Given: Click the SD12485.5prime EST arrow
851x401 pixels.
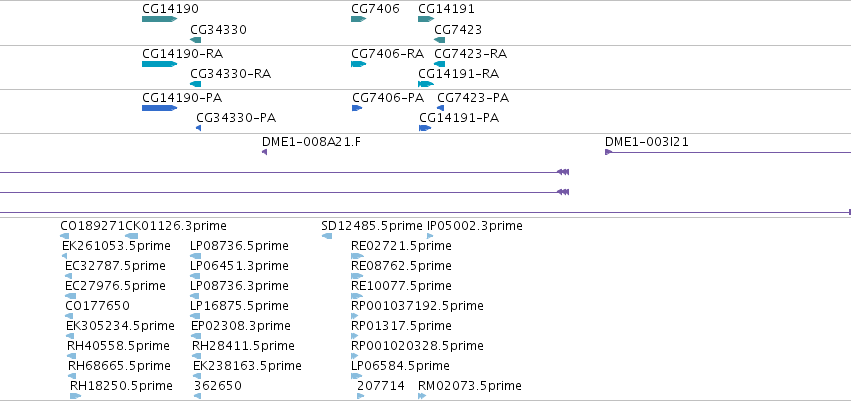Looking at the screenshot, I should coord(327,235).
